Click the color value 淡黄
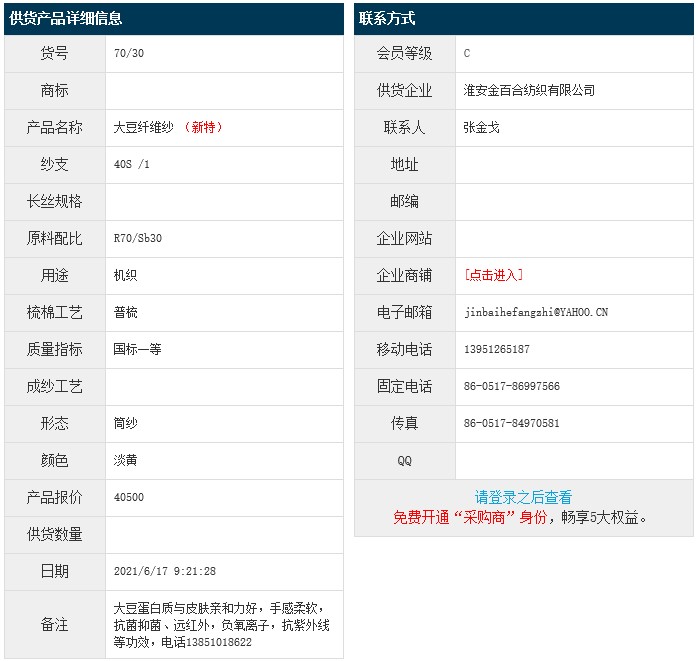The height and width of the screenshot is (661, 698). click(126, 460)
